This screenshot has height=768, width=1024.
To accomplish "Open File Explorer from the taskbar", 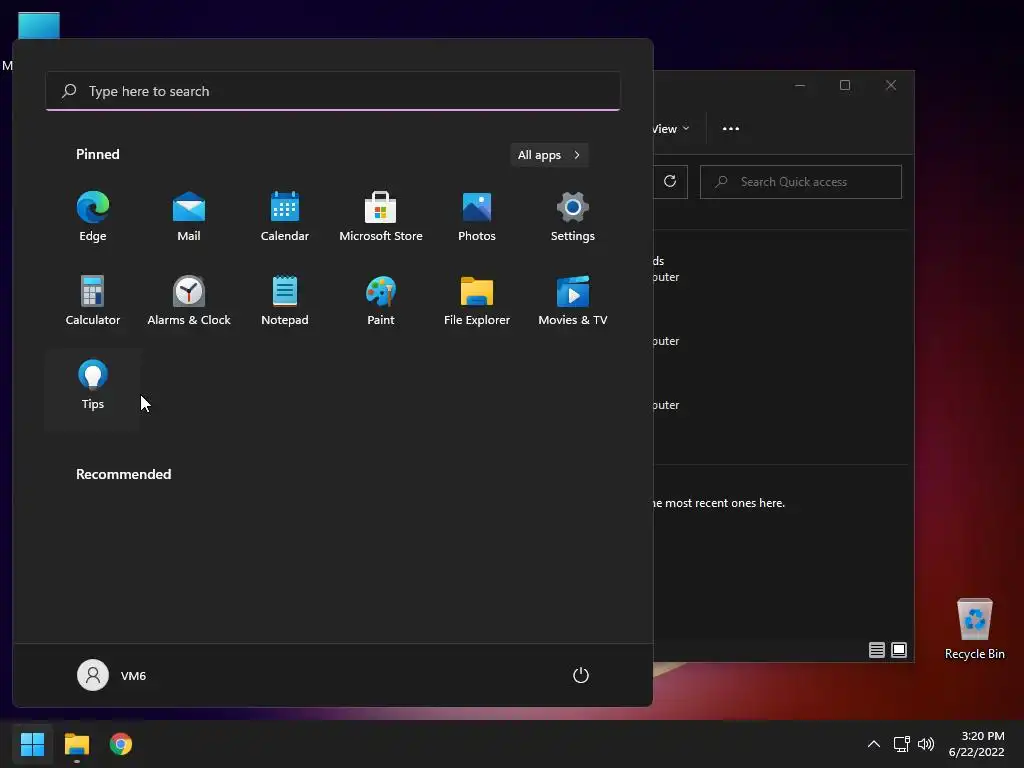I will coord(76,744).
